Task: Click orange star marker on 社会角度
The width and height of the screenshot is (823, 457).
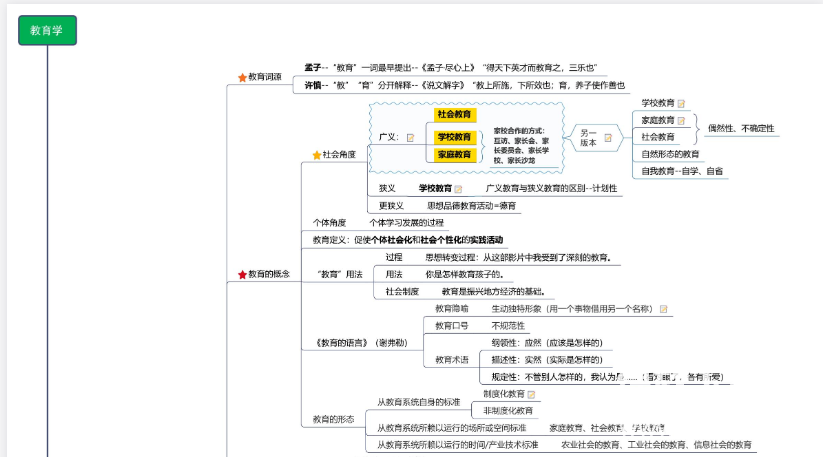Action: pos(316,155)
